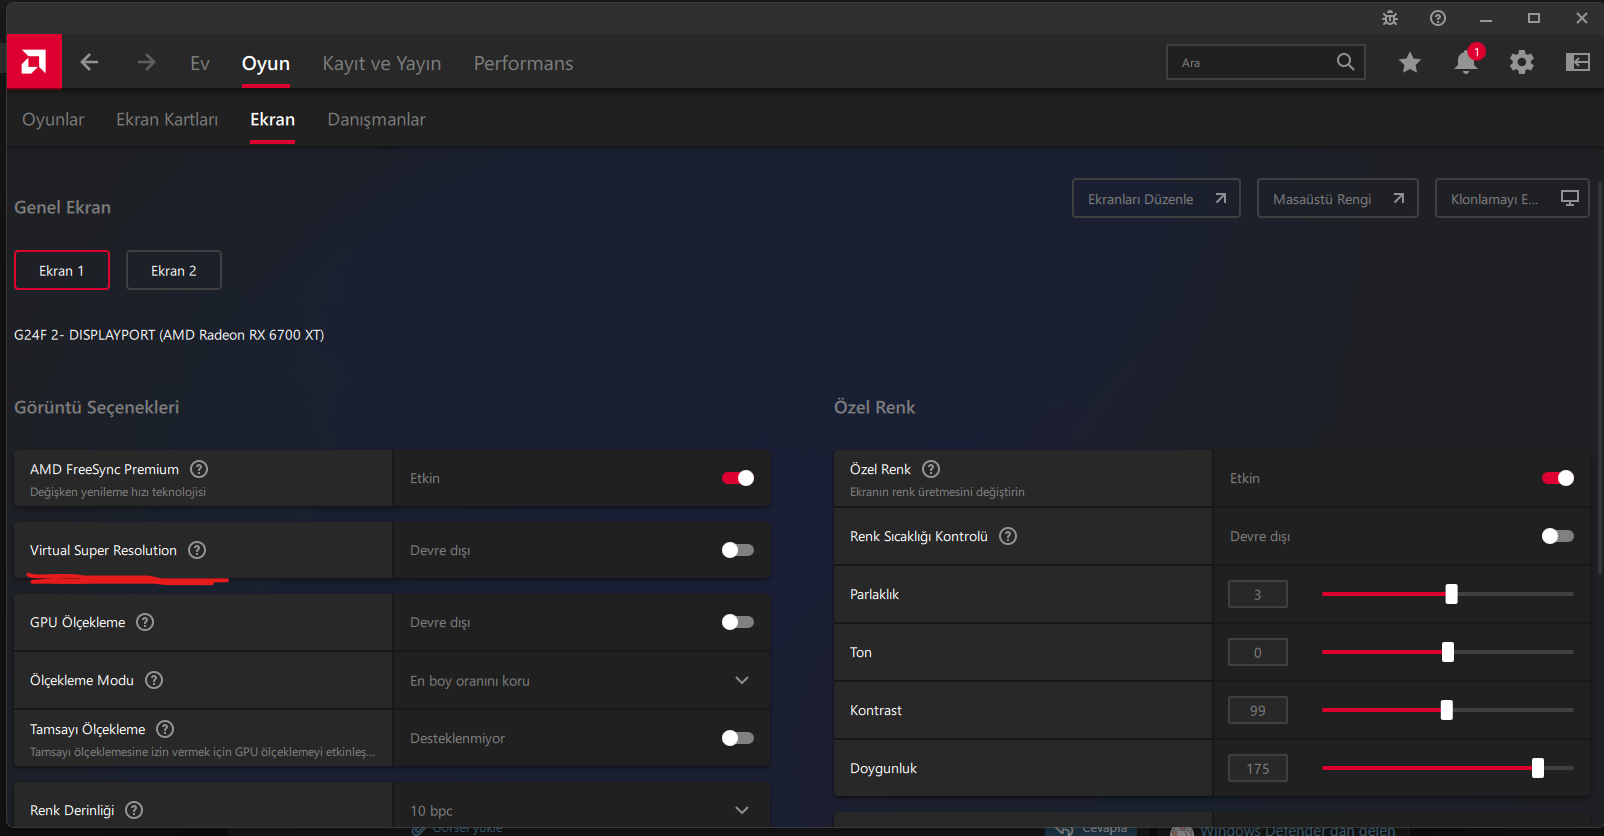This screenshot has width=1604, height=836.
Task: Click the 'Görüntü Seçenekleri' heading
Action: pyautogui.click(x=97, y=407)
